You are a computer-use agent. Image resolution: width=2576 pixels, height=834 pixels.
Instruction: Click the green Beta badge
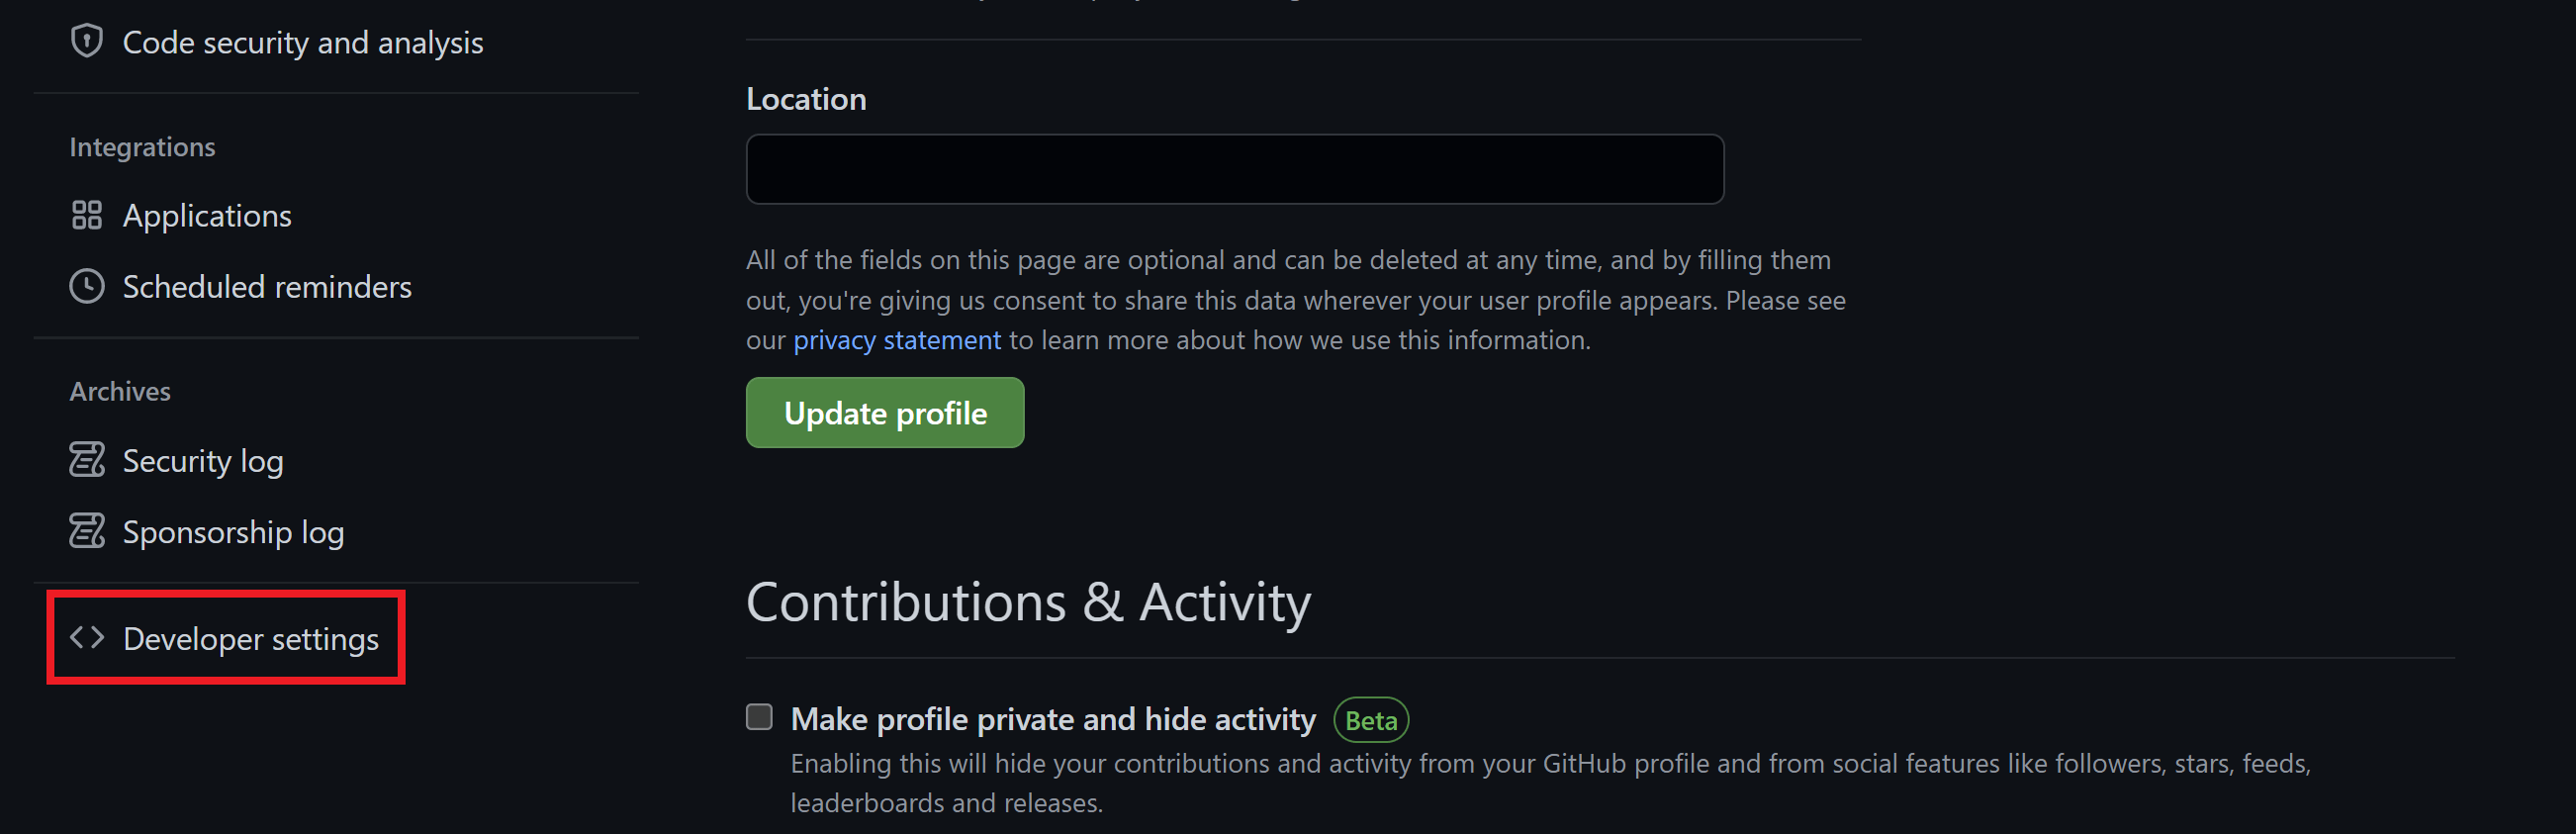click(x=1370, y=721)
